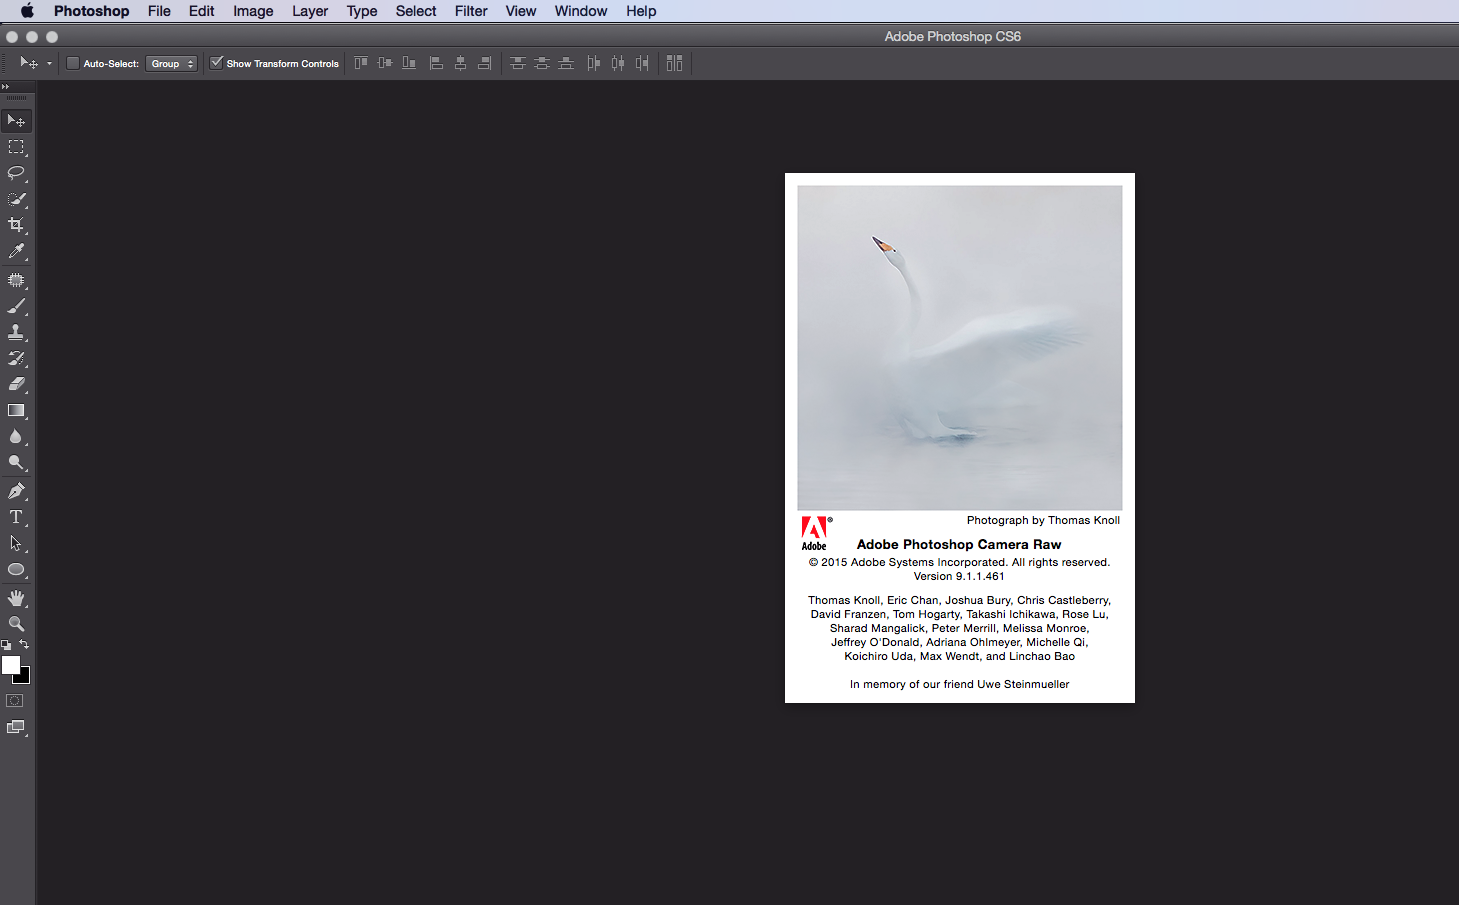Image resolution: width=1459 pixels, height=905 pixels.
Task: Open the Move tool preset picker arrow
Action: coord(49,64)
